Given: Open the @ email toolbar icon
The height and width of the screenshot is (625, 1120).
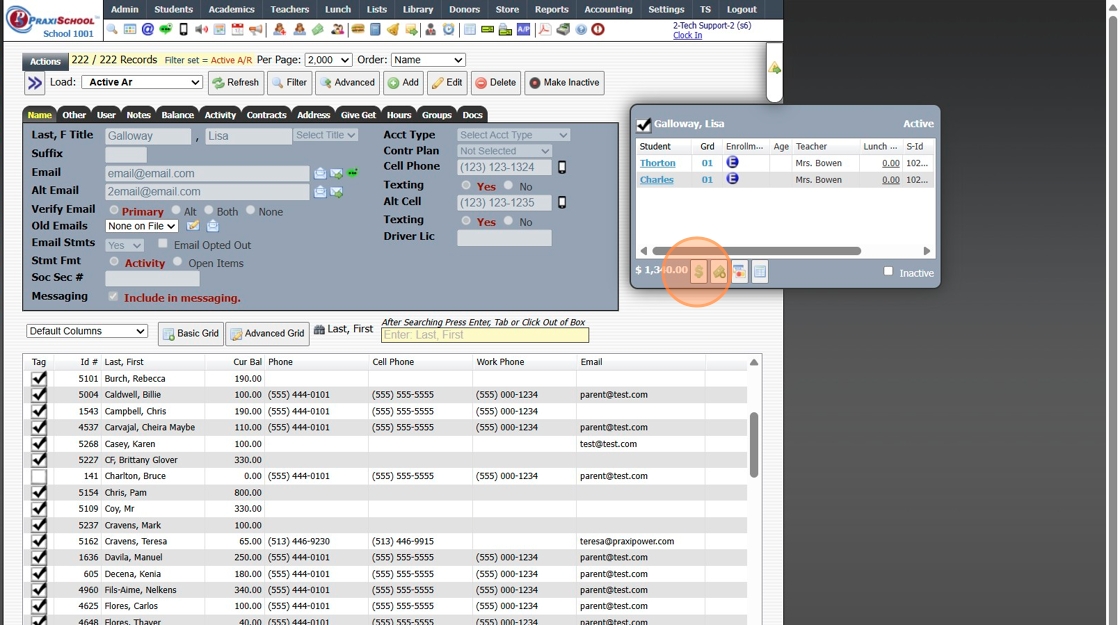Looking at the screenshot, I should 148,30.
